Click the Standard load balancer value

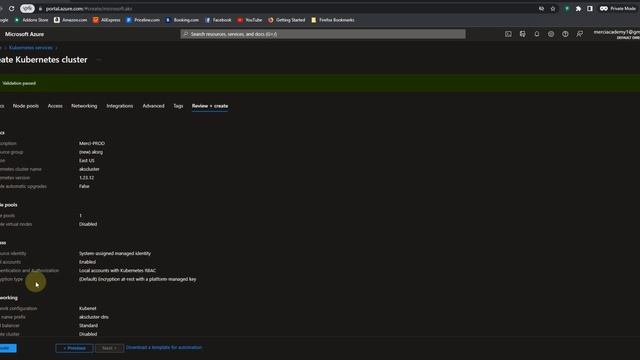pos(88,326)
